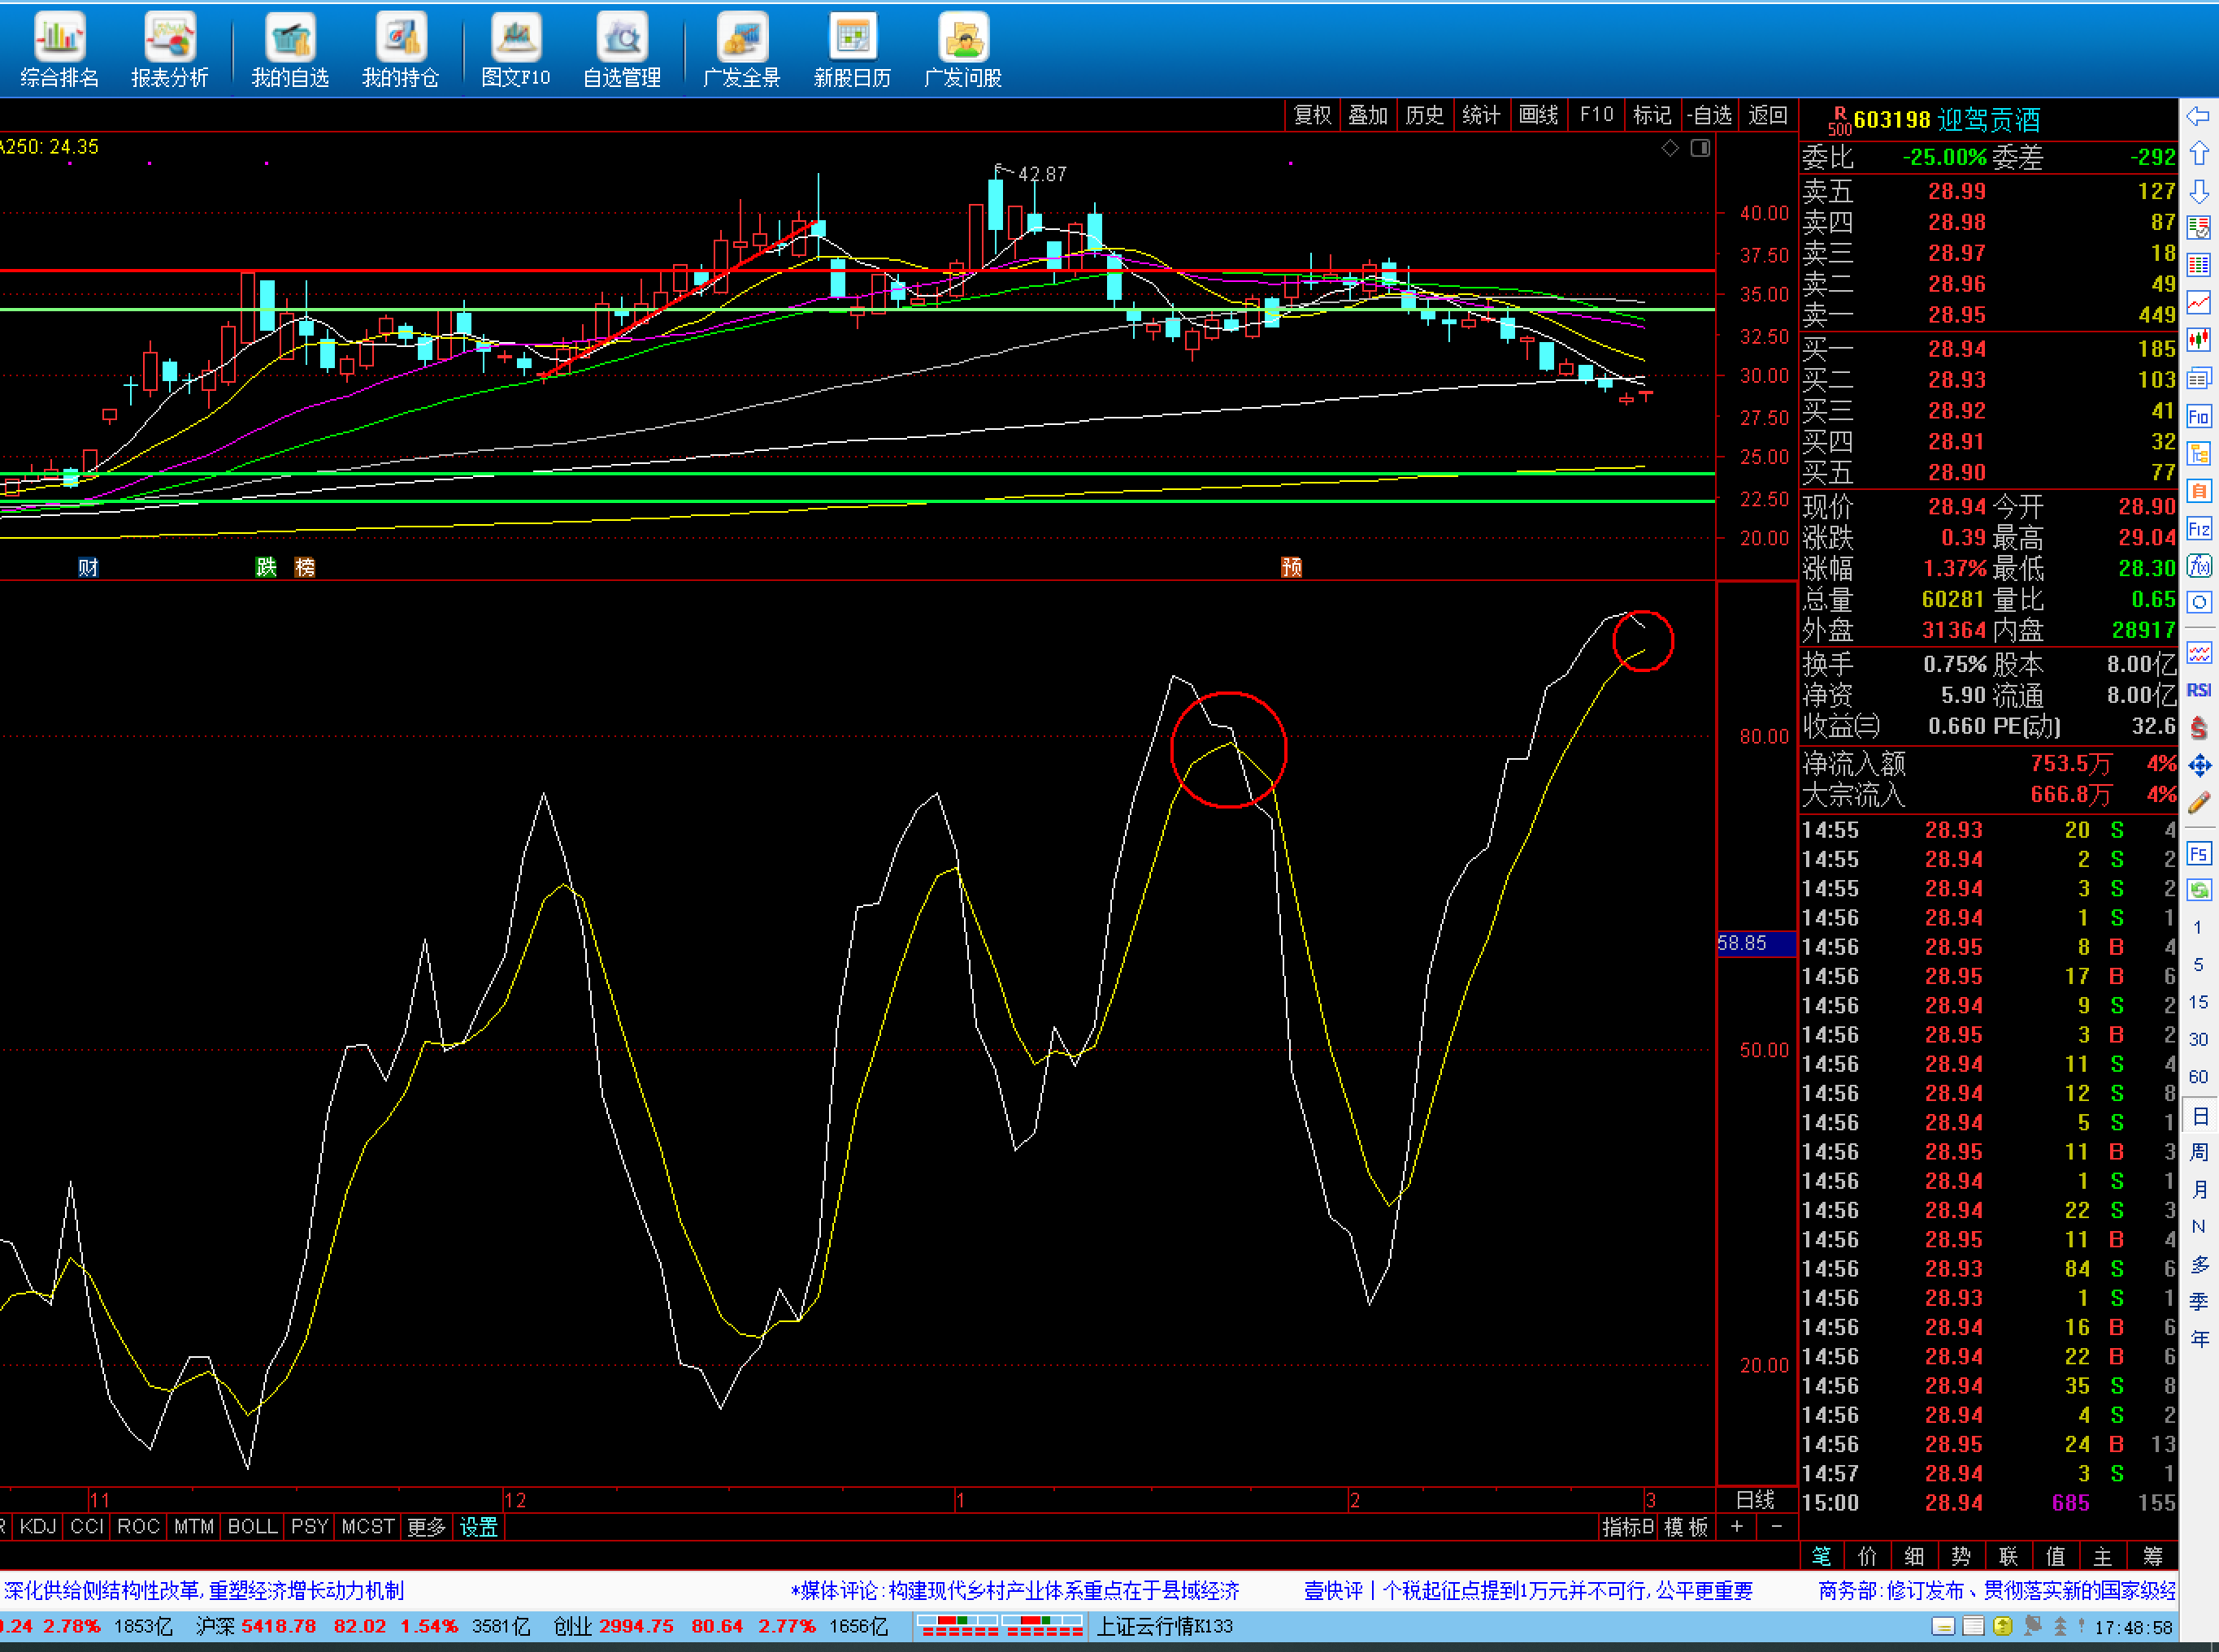
Task: Switch to the KDJ indicator tab
Action: click(38, 1527)
